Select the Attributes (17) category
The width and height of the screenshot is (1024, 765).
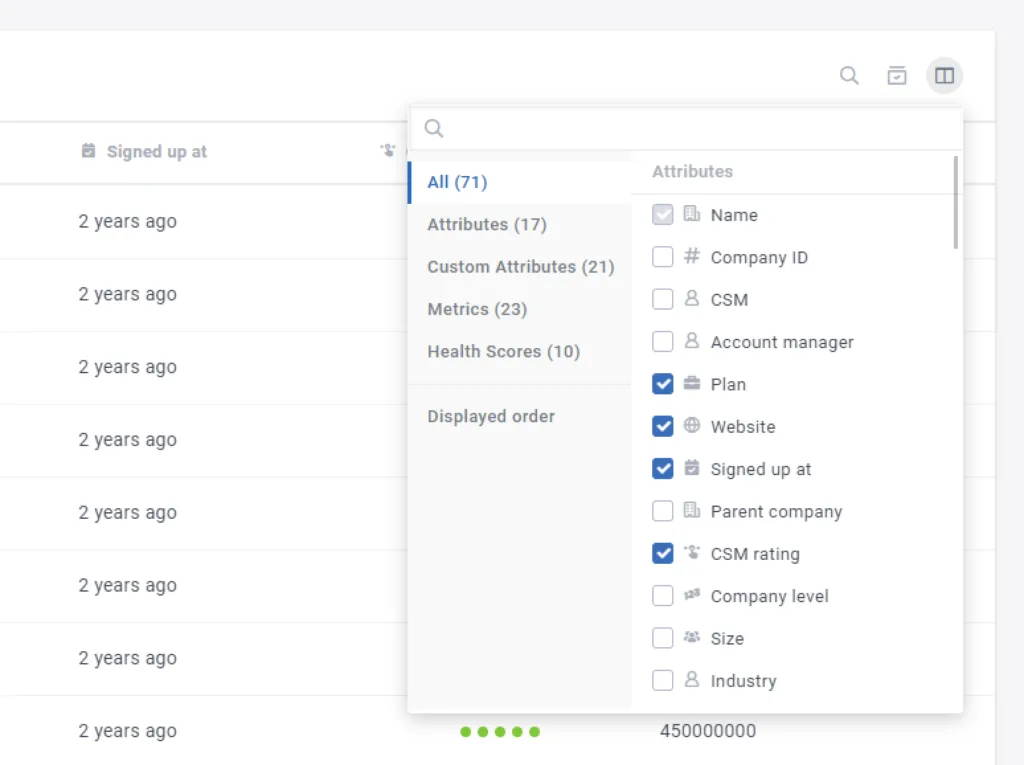pos(487,224)
